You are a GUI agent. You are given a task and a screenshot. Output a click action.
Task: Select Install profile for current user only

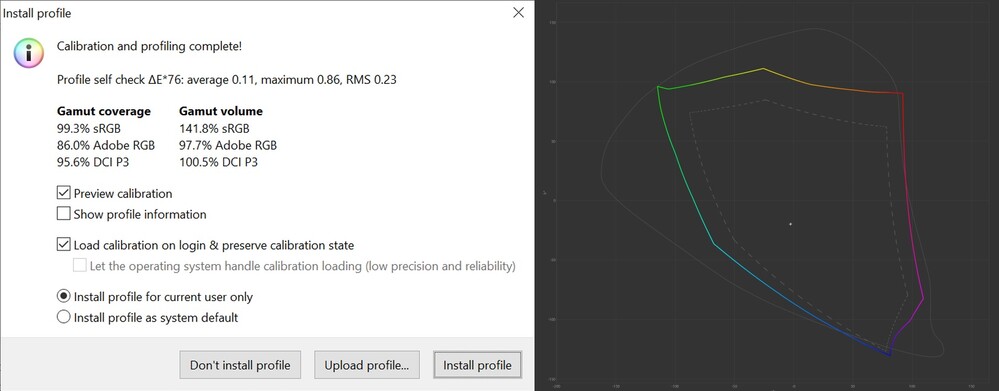[63, 297]
